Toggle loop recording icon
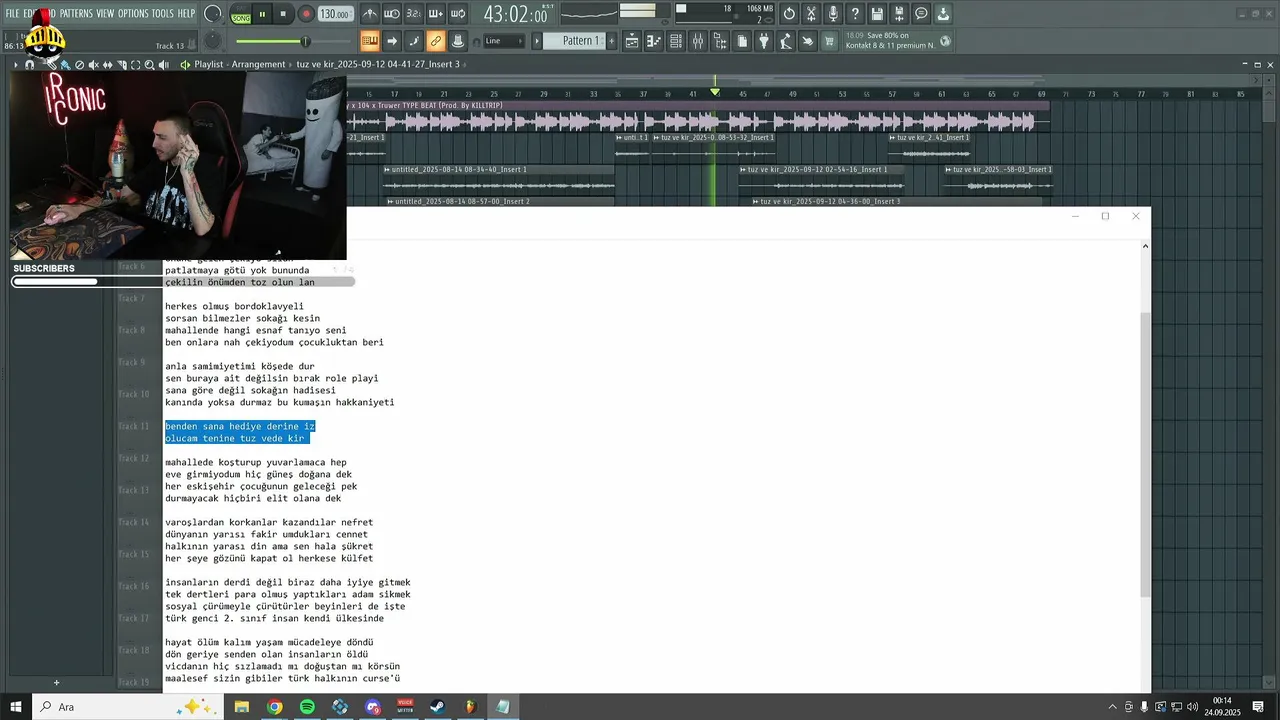The image size is (1280, 720). (458, 14)
